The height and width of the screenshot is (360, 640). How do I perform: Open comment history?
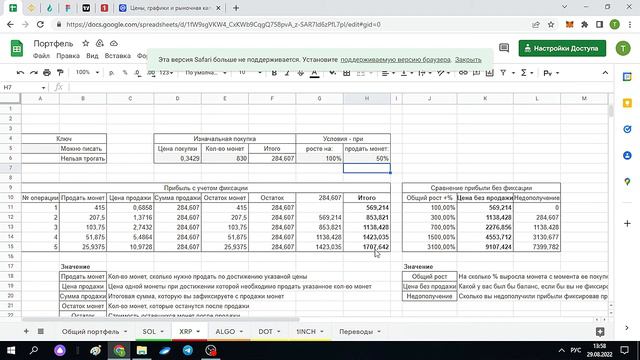[504, 48]
